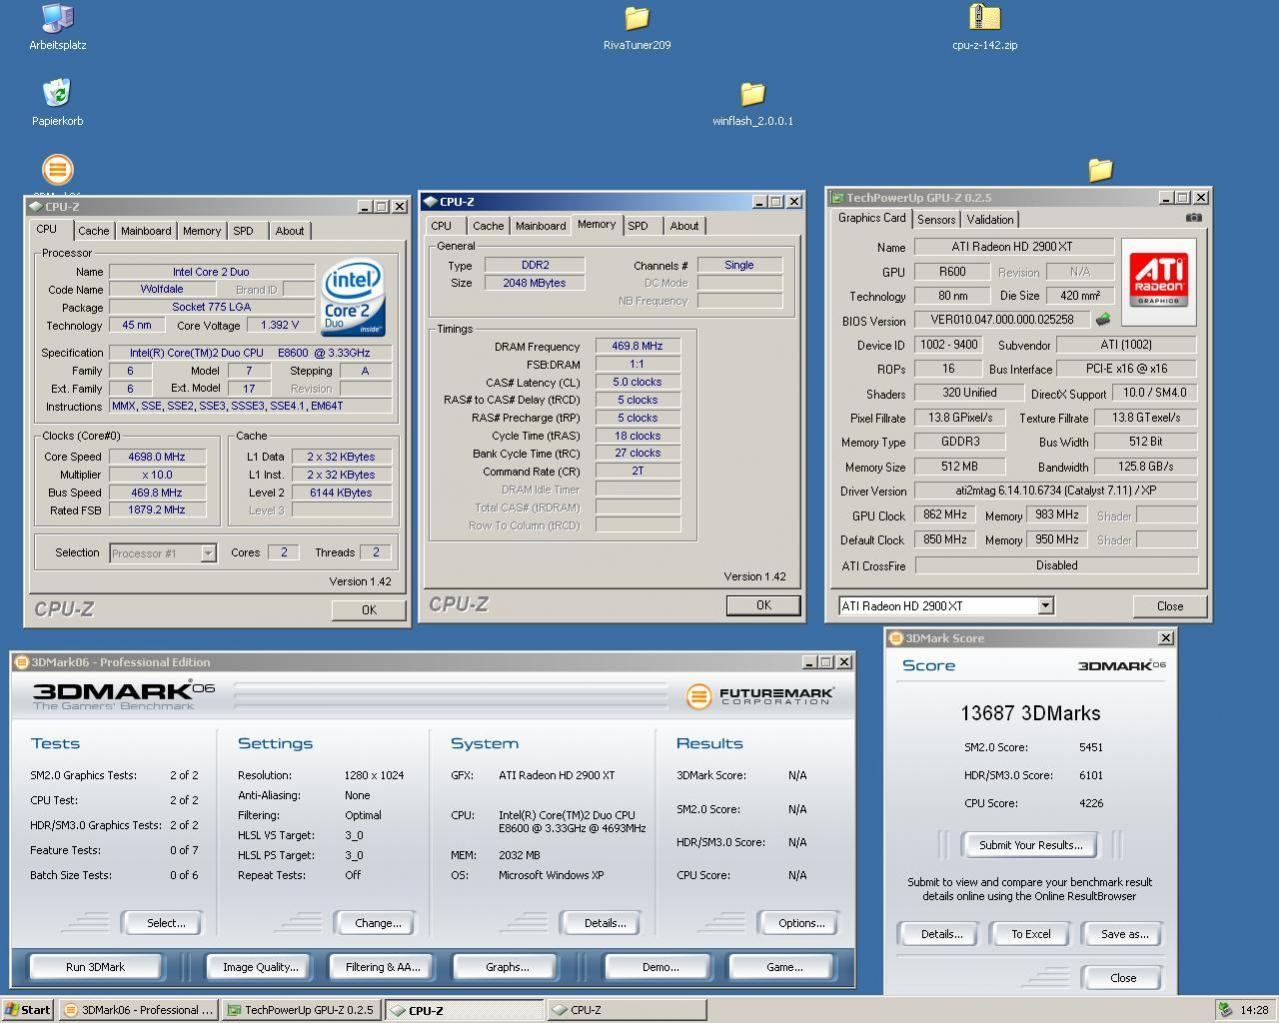
Task: Click the 13687 3DMarks score text
Action: [x=1030, y=714]
